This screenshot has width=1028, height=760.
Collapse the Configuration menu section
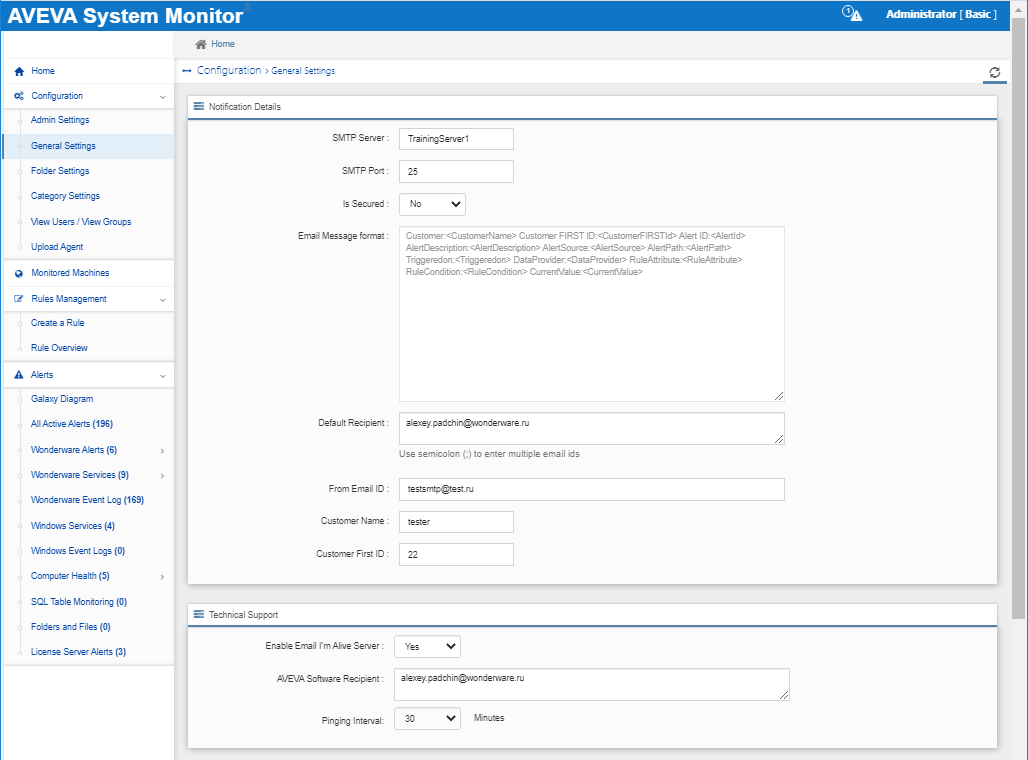click(163, 97)
